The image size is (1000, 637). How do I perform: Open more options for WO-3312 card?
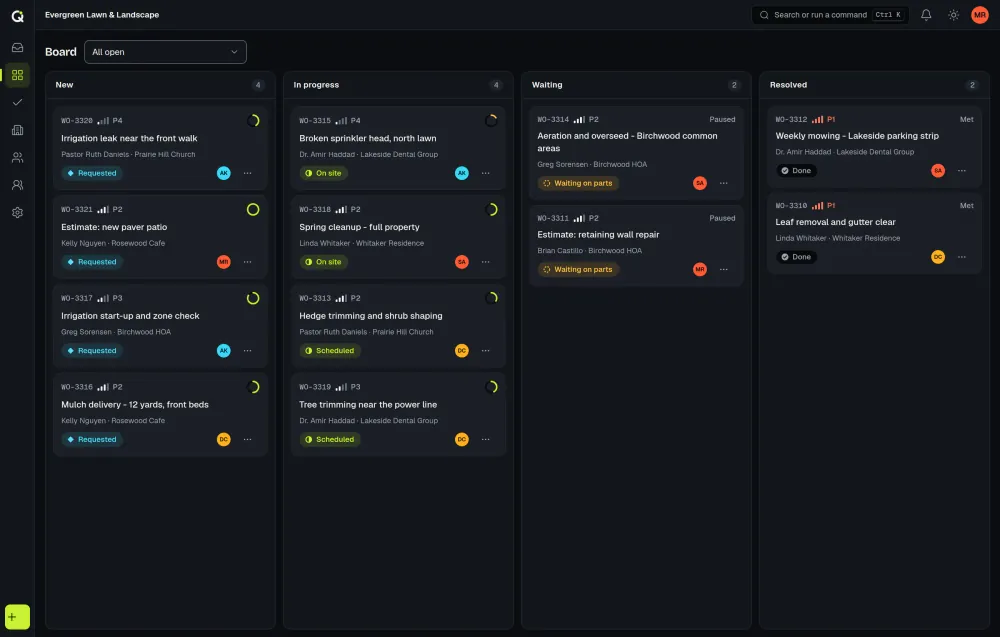click(962, 170)
